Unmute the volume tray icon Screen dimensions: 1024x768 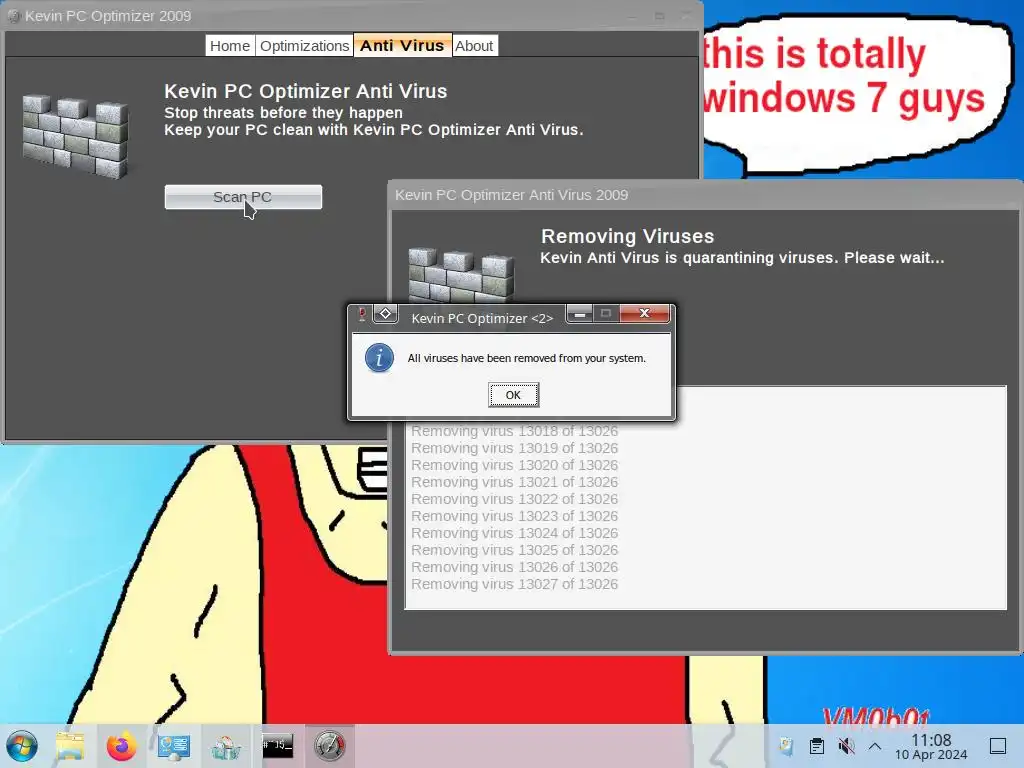[846, 746]
